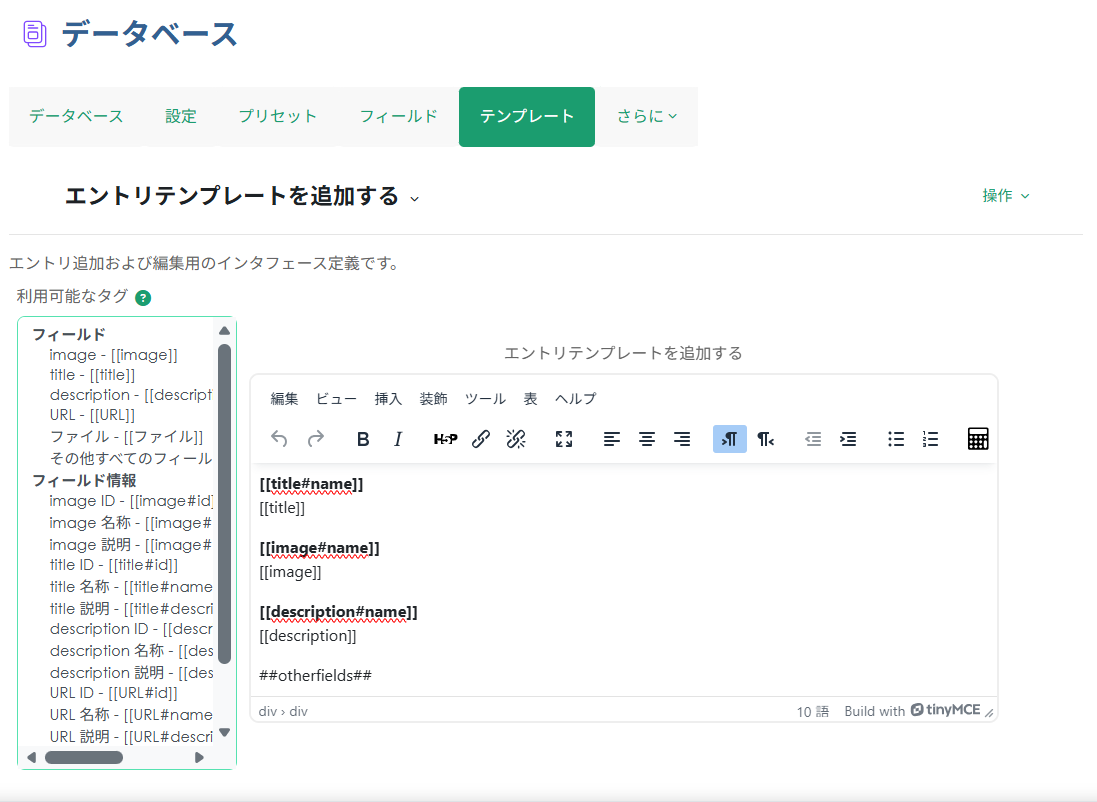The height and width of the screenshot is (802, 1097).
Task: Insert a link with the link icon
Action: coord(481,439)
